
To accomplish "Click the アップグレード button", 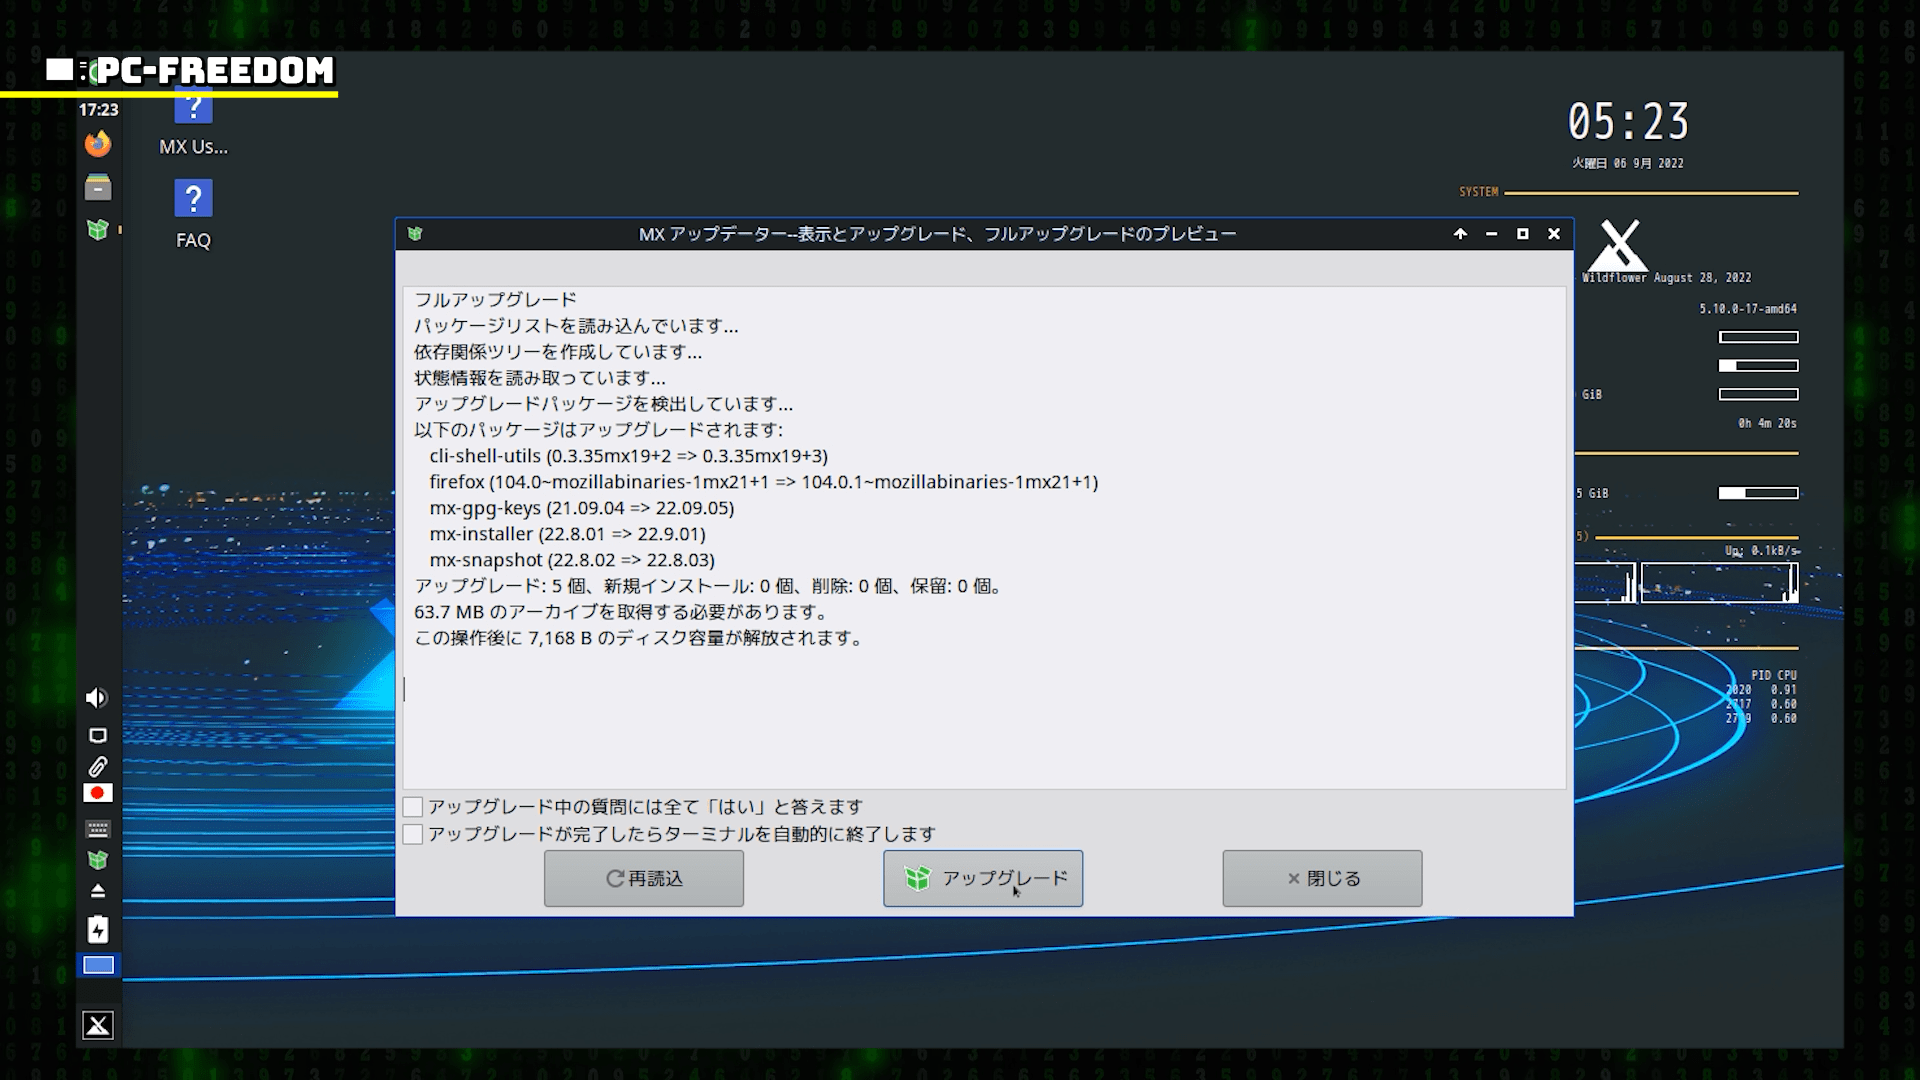I will pos(982,878).
